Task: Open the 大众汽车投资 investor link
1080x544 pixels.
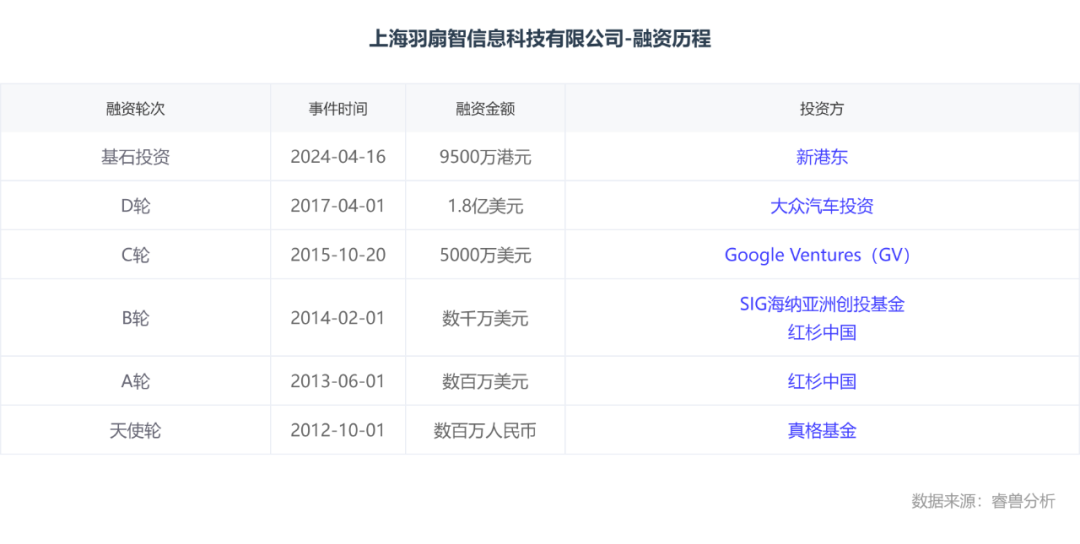Action: tap(822, 206)
